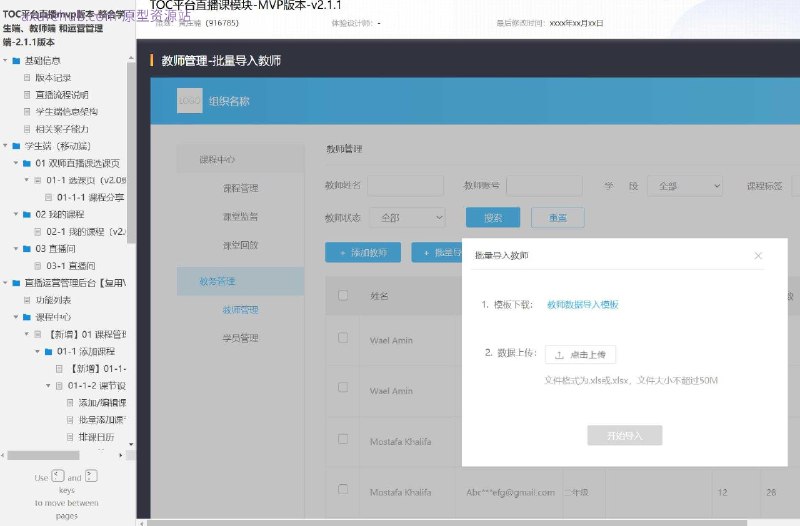Click the folder icon of 课程中心 in tree

[x=27, y=317]
